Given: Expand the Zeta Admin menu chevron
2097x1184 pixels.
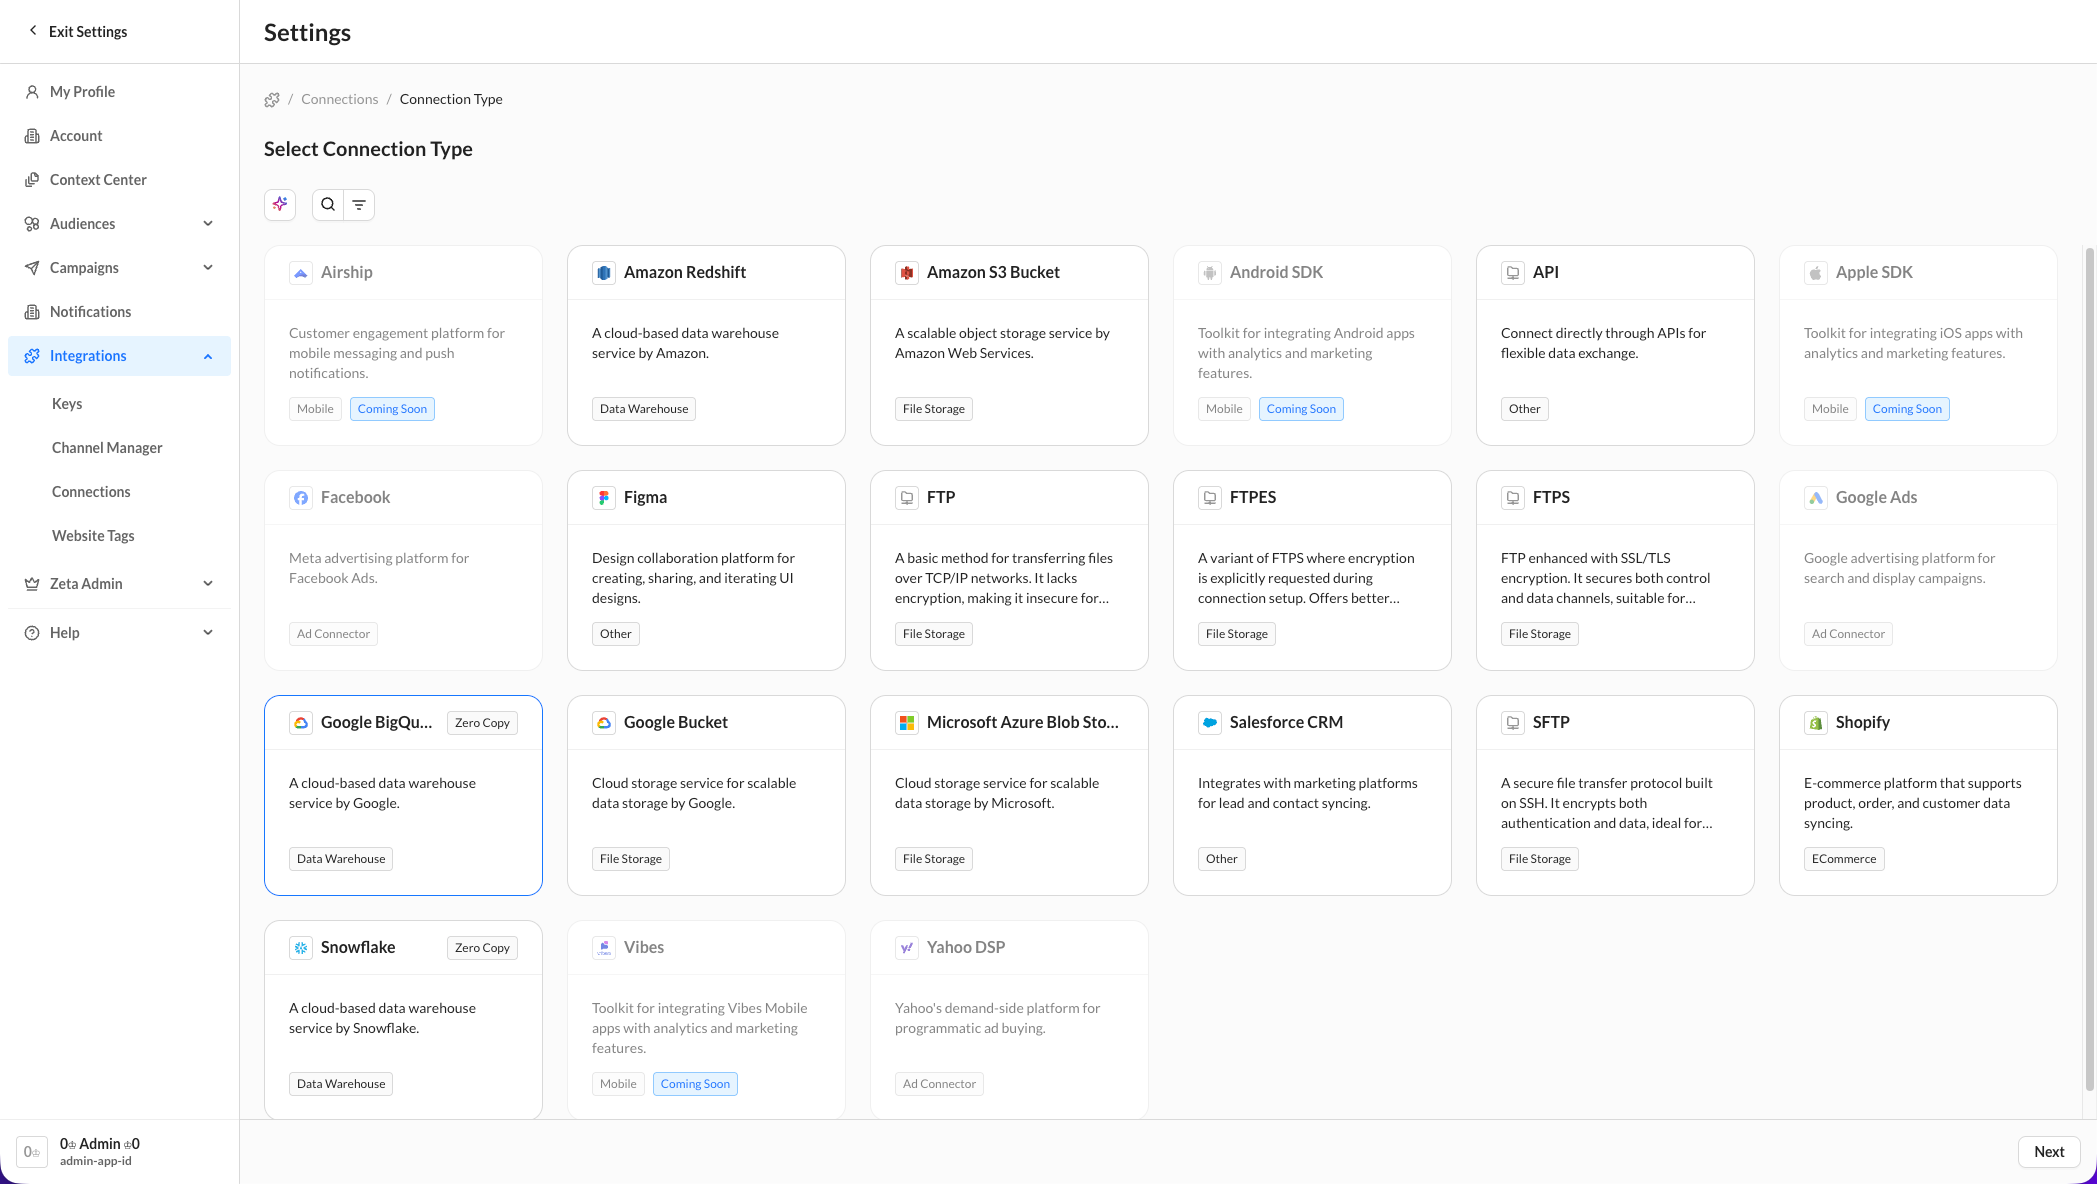Looking at the screenshot, I should pyautogui.click(x=208, y=584).
